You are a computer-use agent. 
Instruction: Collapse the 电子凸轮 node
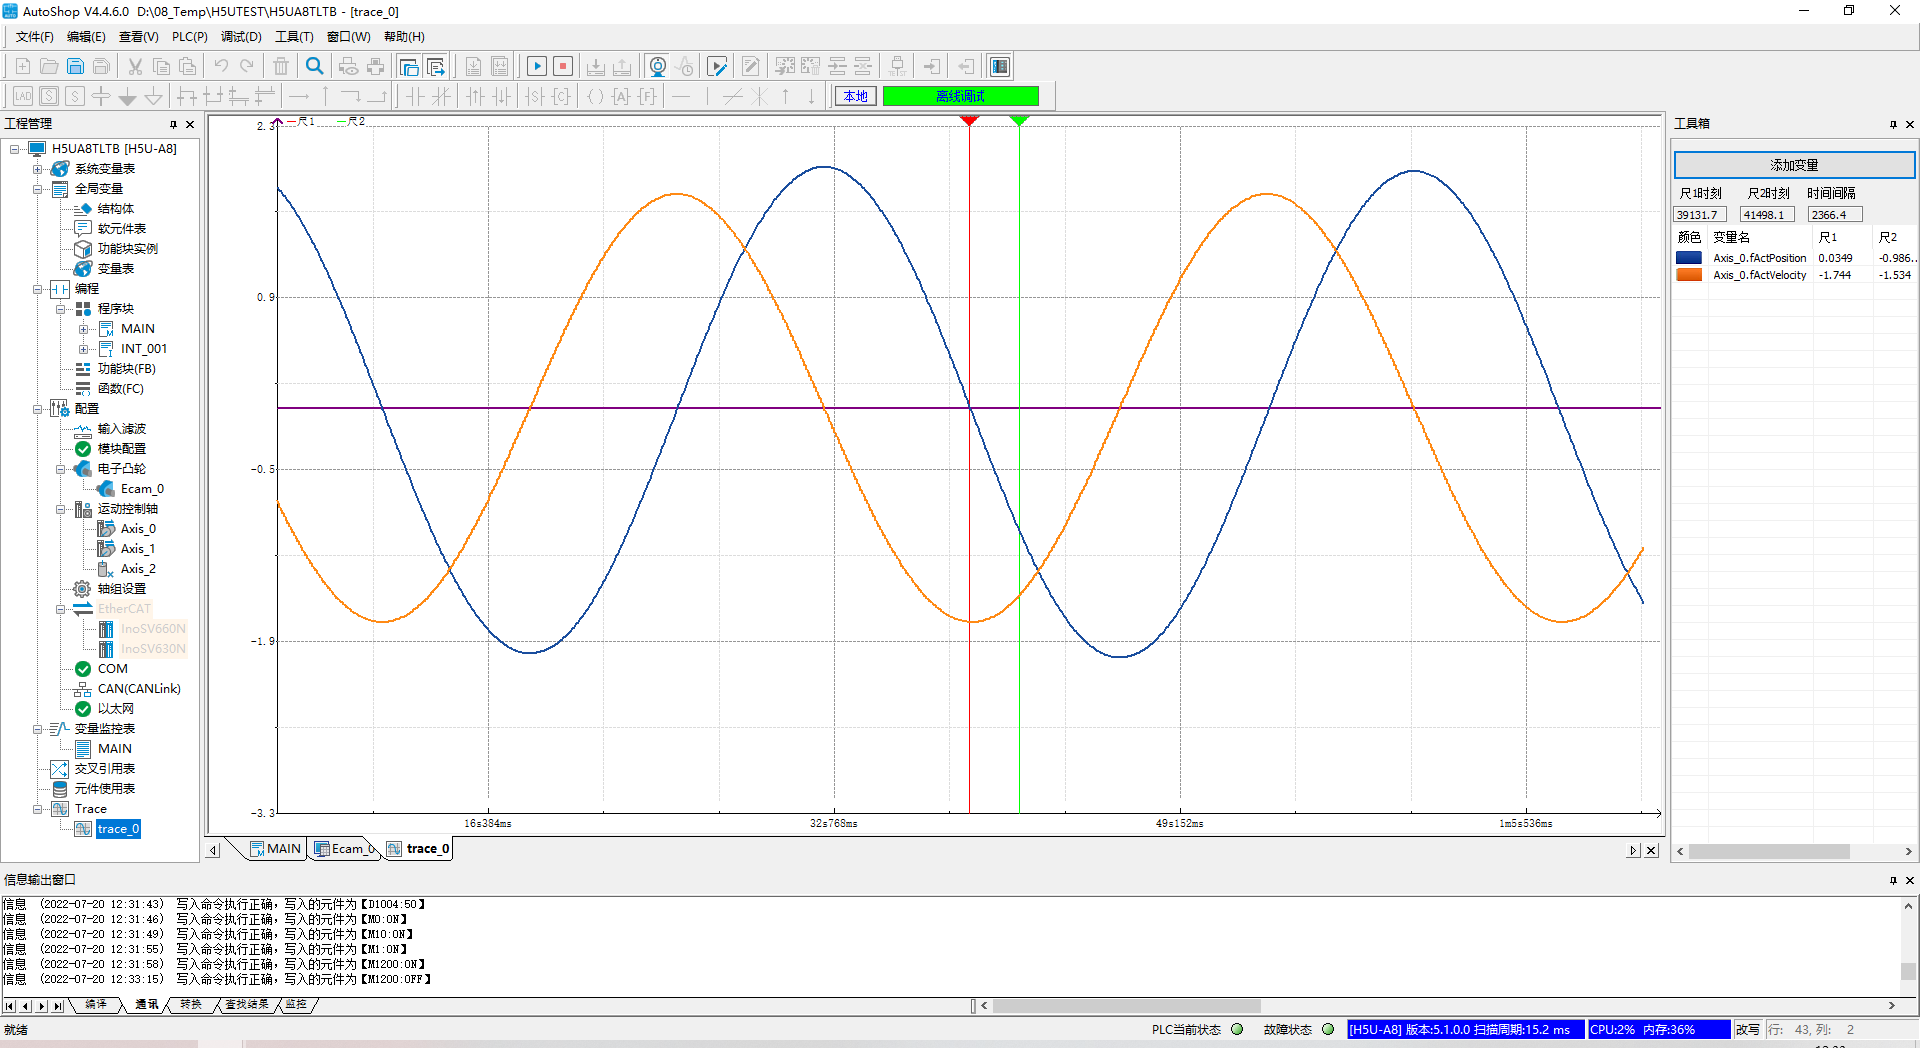point(61,469)
